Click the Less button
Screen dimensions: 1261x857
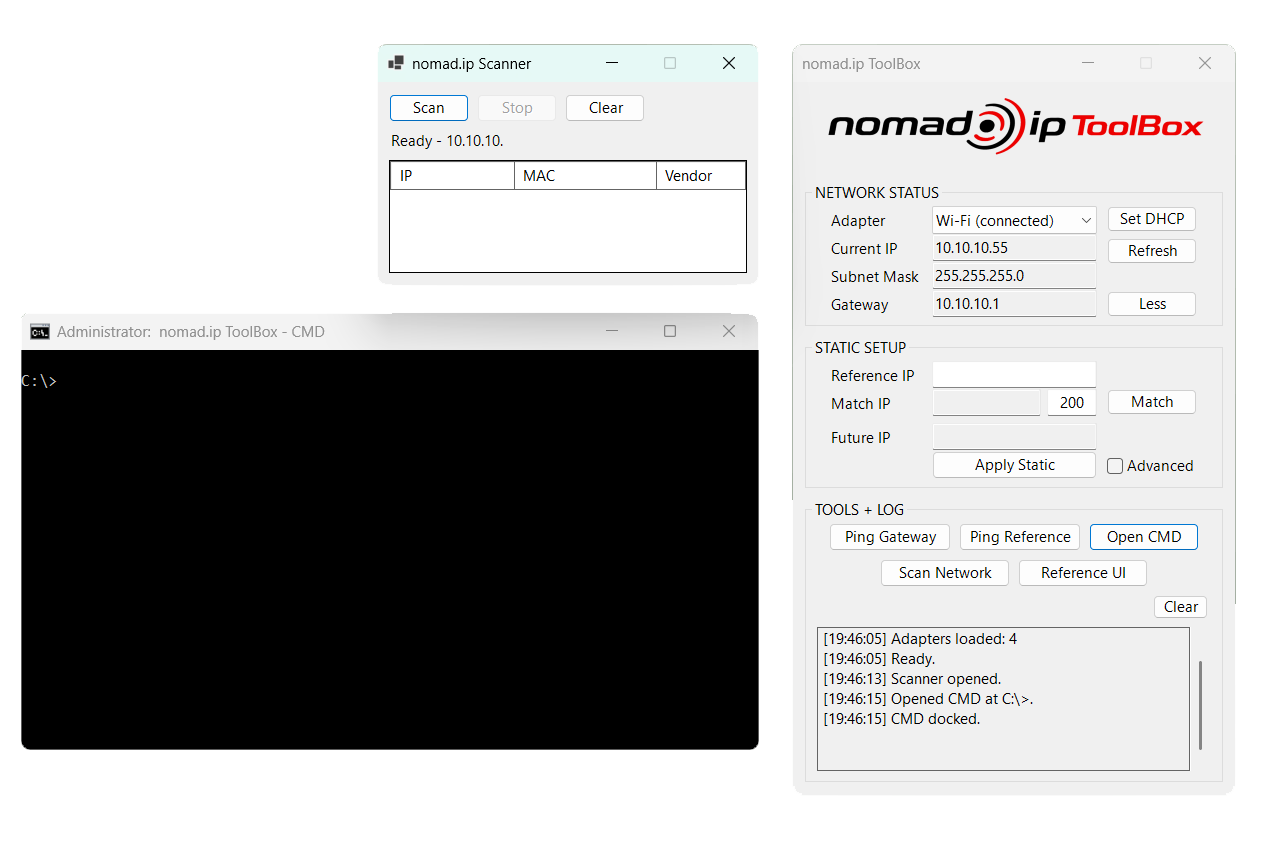(x=1152, y=304)
